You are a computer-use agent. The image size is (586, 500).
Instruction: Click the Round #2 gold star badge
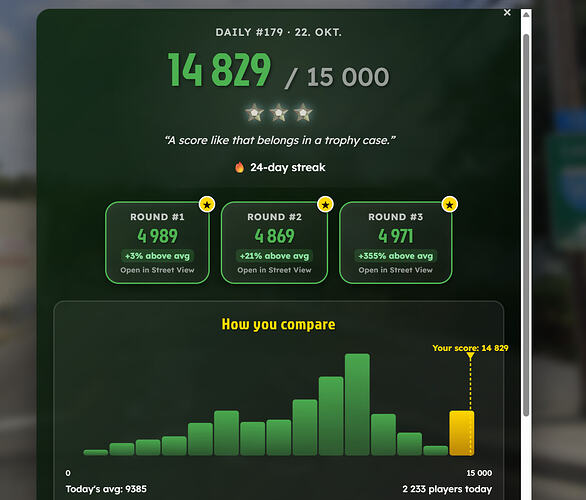tap(325, 204)
